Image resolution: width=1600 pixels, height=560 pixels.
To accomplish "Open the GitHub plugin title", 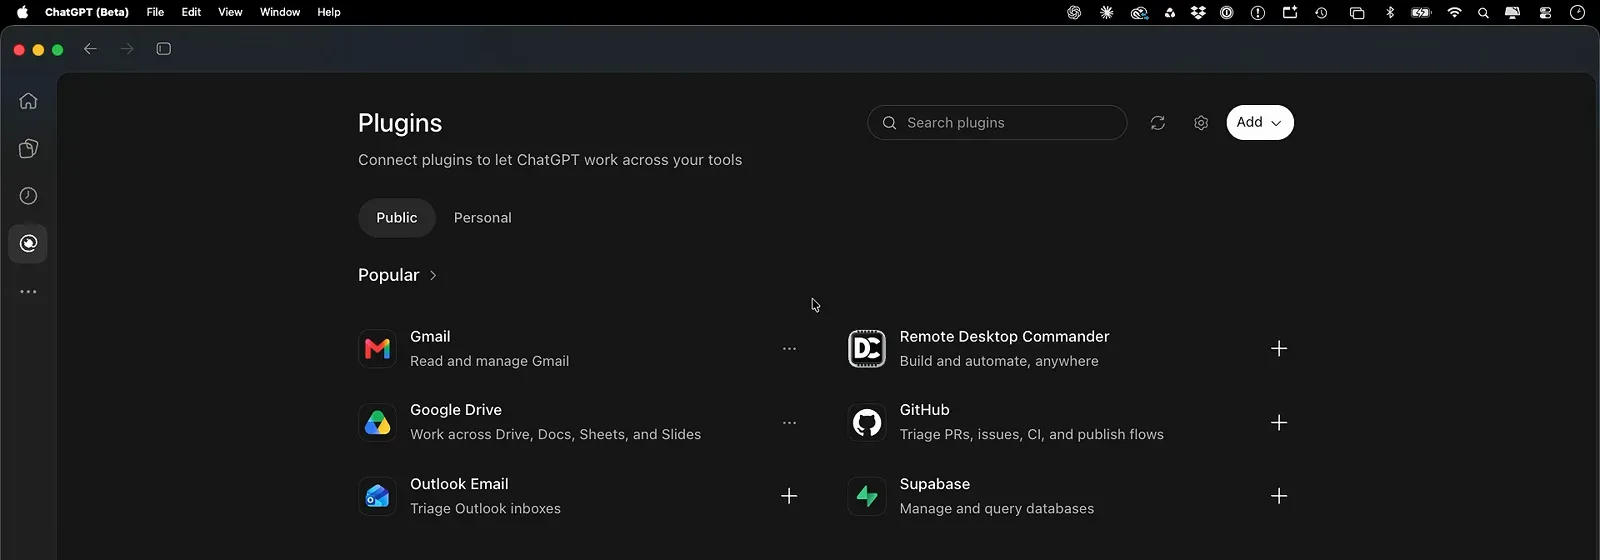I will point(924,410).
